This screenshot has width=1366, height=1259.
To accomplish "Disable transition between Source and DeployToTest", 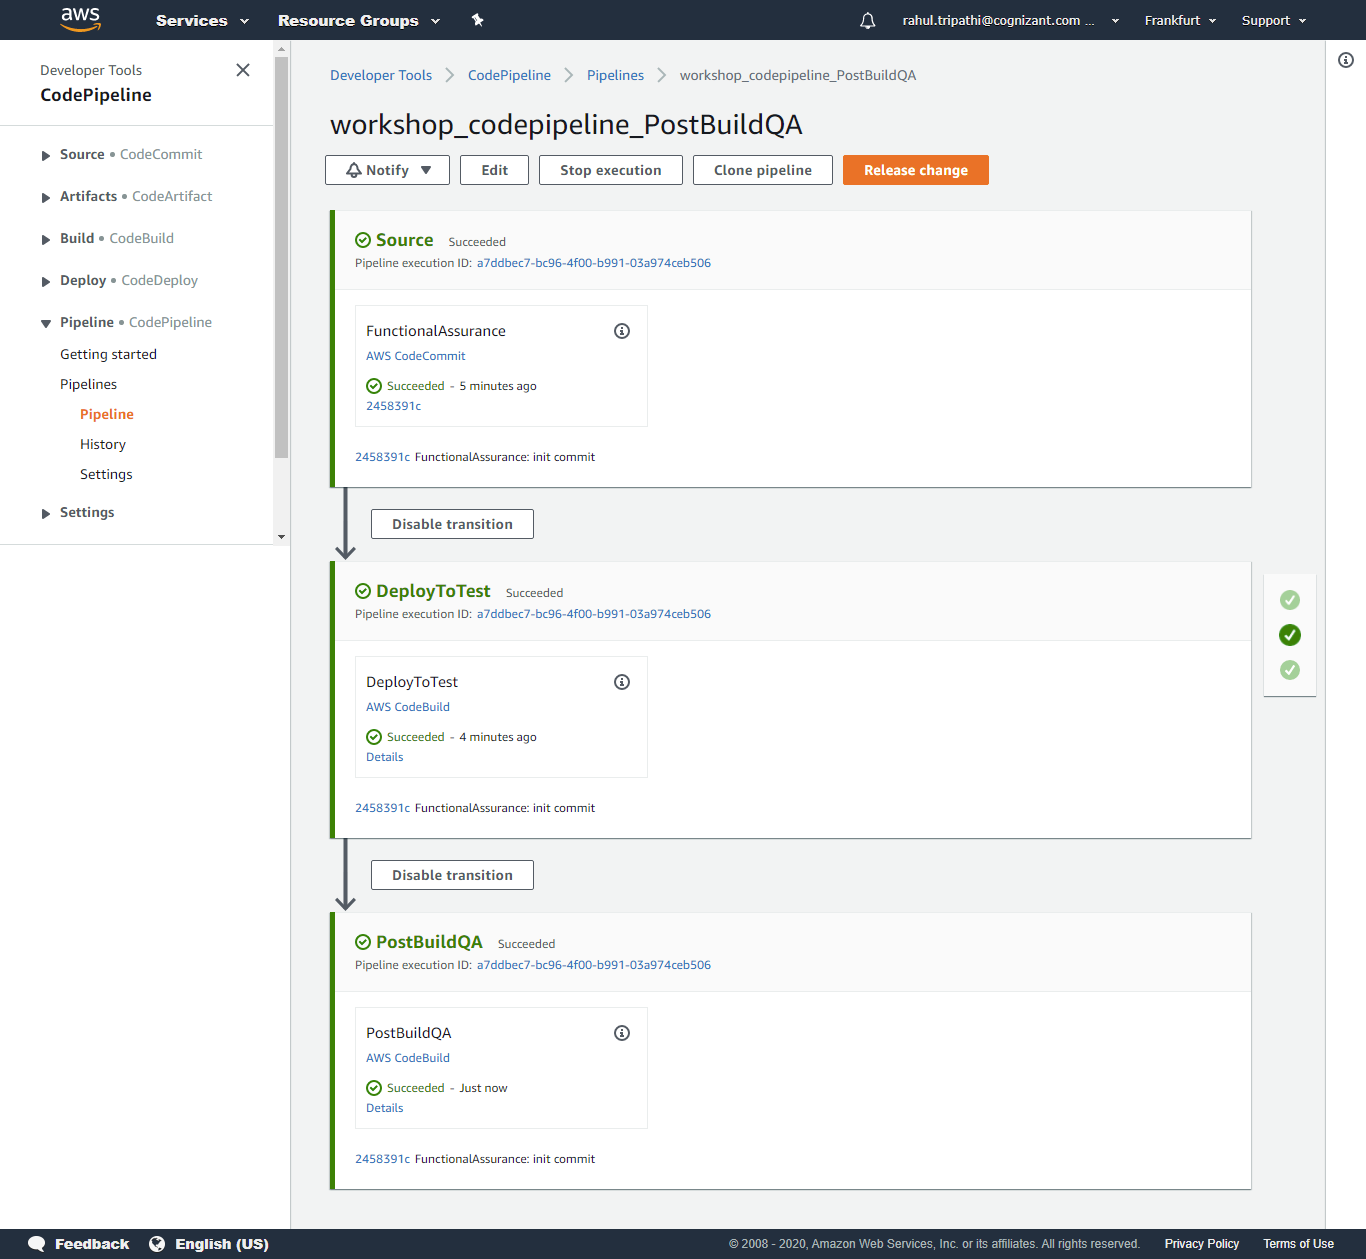I will [x=452, y=524].
